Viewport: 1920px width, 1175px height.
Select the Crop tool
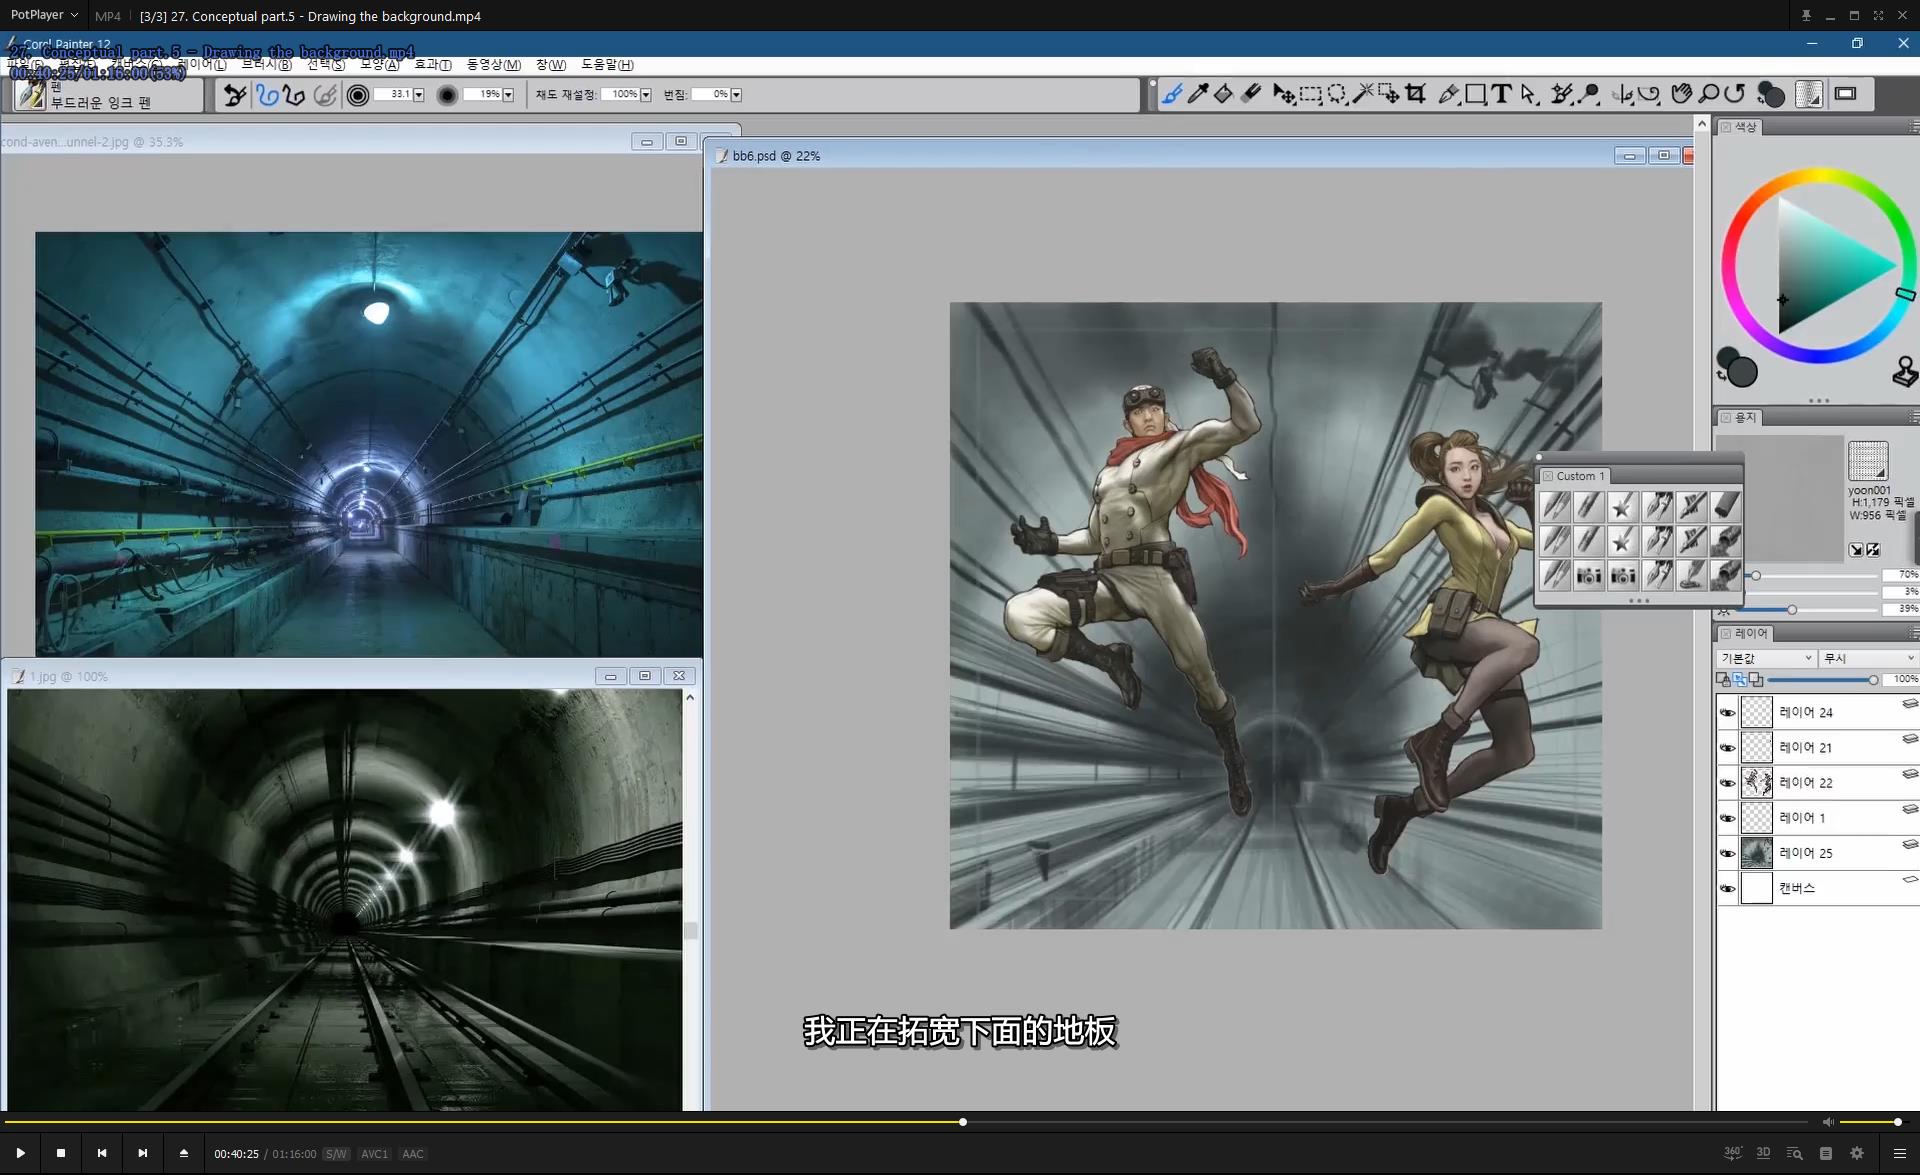[1415, 94]
